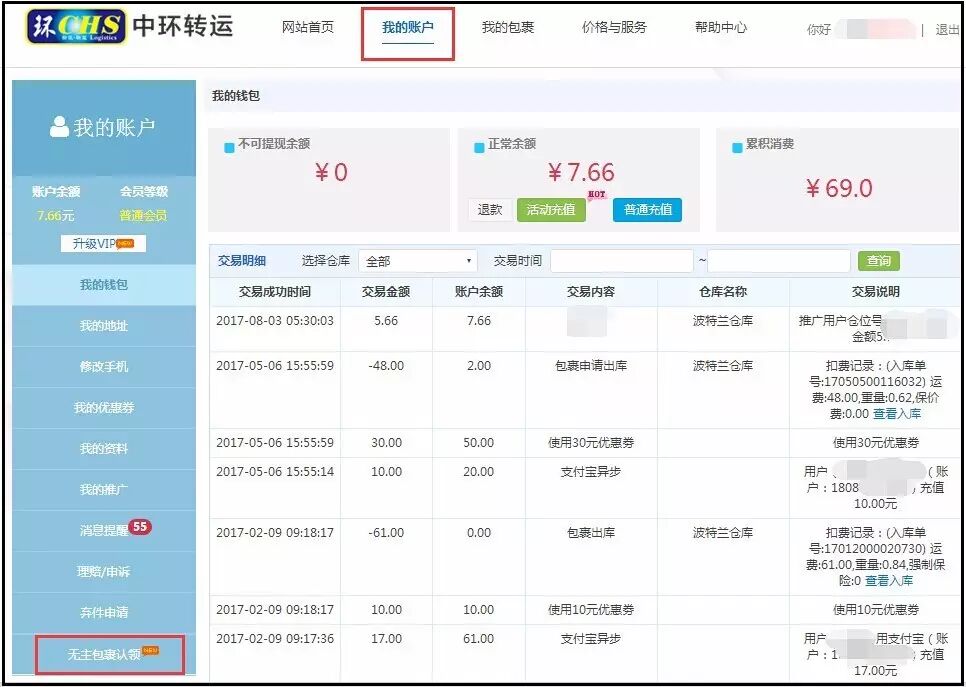Click the 2017-05-06 15:55:14 timestamp
Screen dimensions: 966x687
(275, 472)
